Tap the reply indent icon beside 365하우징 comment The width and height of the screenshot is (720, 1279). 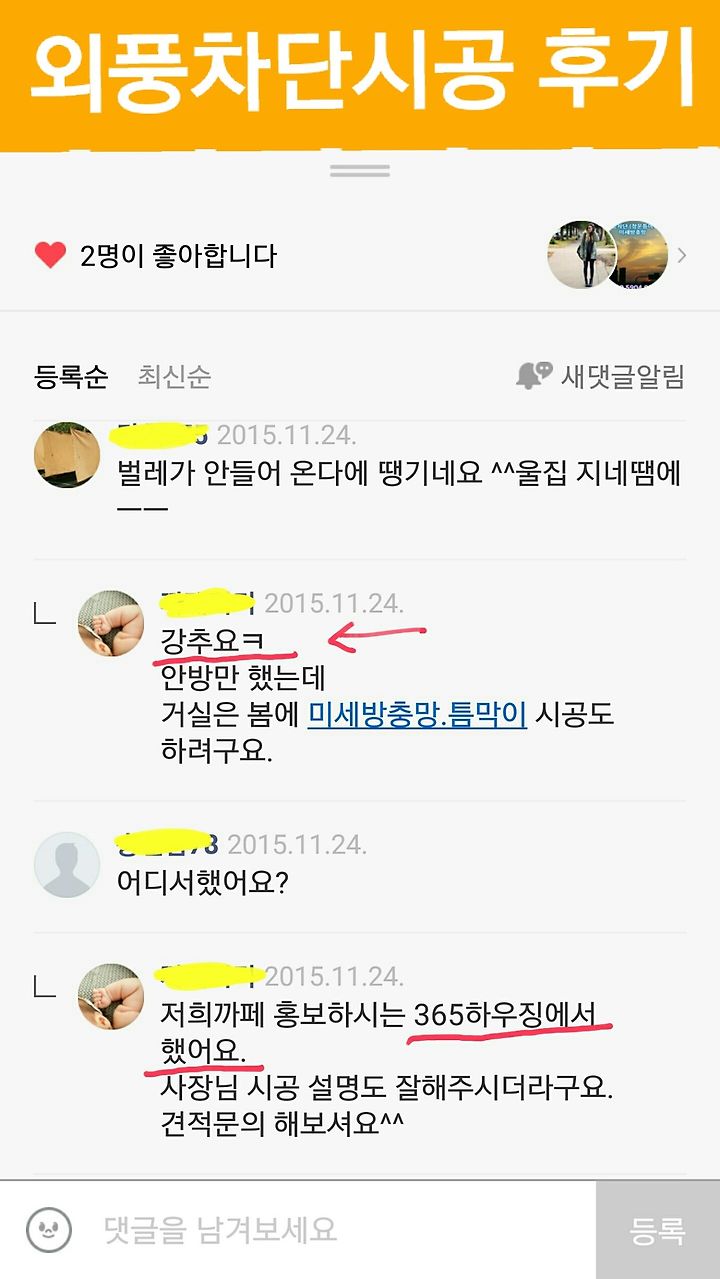pos(45,986)
